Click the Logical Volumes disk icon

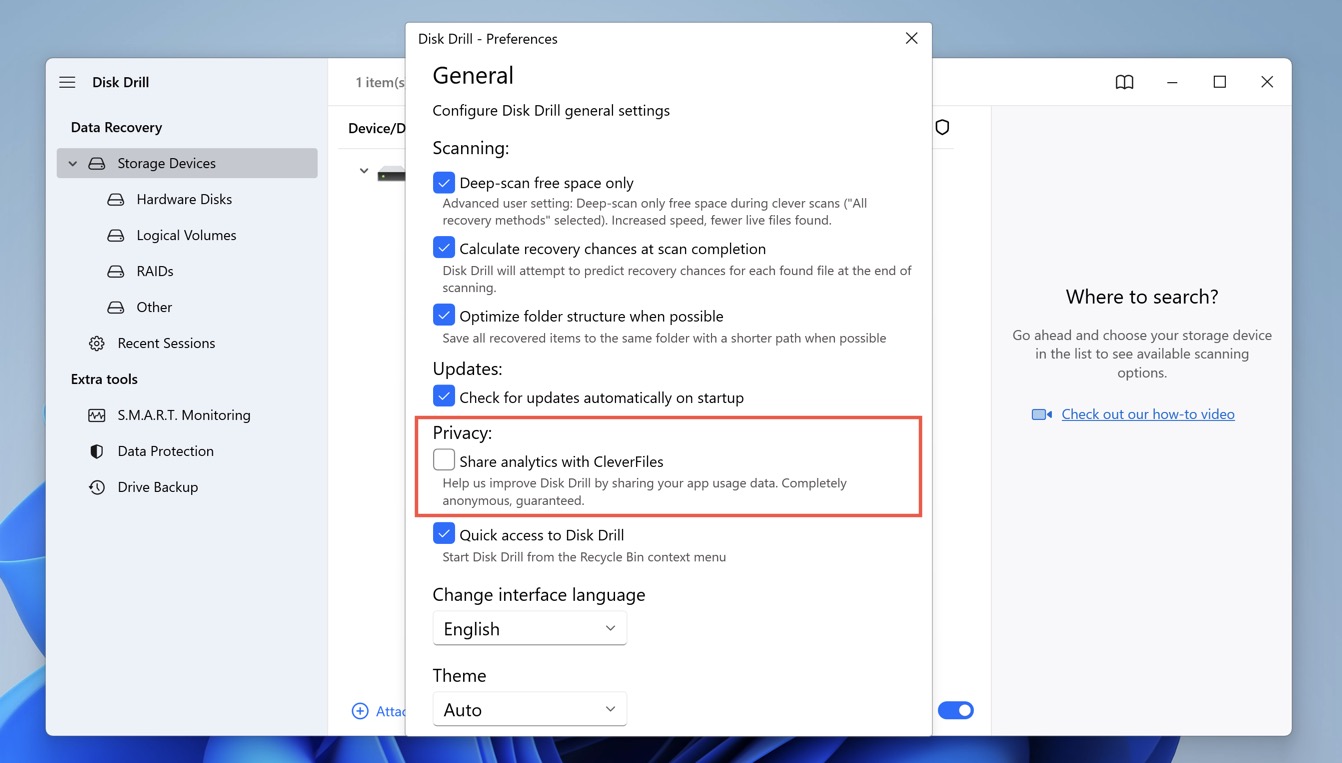tap(116, 235)
